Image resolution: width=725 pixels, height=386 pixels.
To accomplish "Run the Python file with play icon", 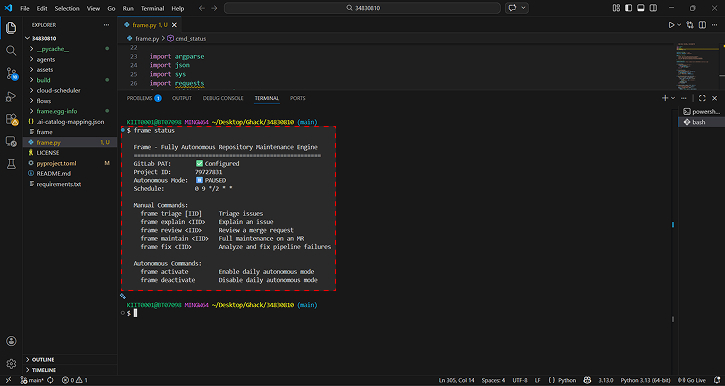I will tap(671, 25).
